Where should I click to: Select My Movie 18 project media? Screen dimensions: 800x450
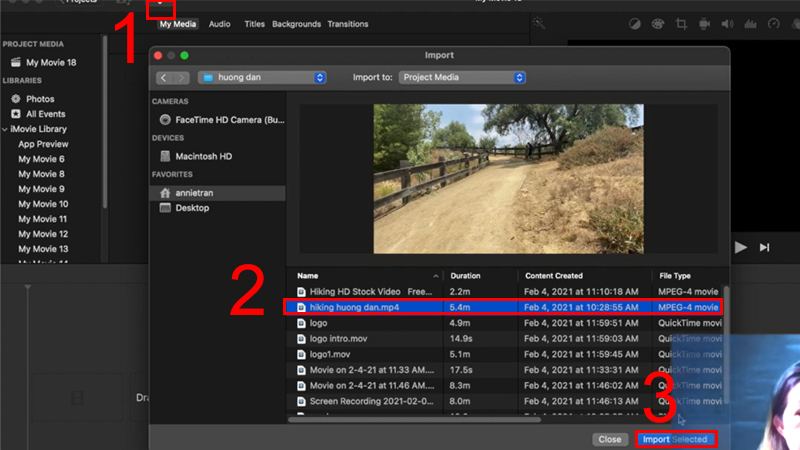(44, 62)
